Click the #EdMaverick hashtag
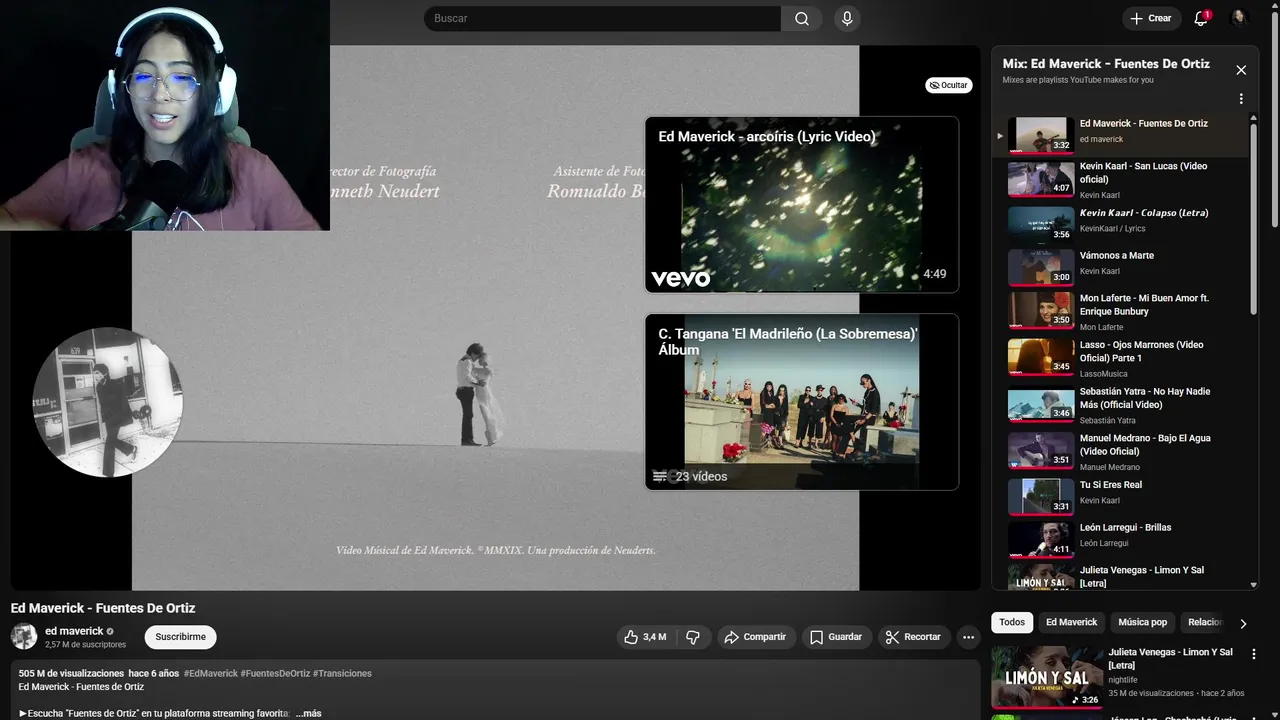Viewport: 1280px width, 720px height. (211, 673)
